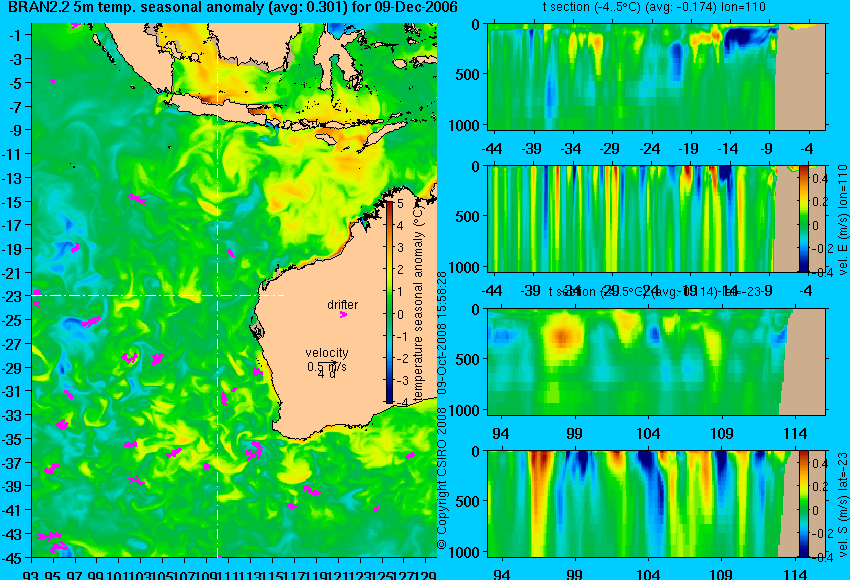Click the 1000 depth tick of the vel. E section
Screen dimensions: 850x580
[464, 268]
